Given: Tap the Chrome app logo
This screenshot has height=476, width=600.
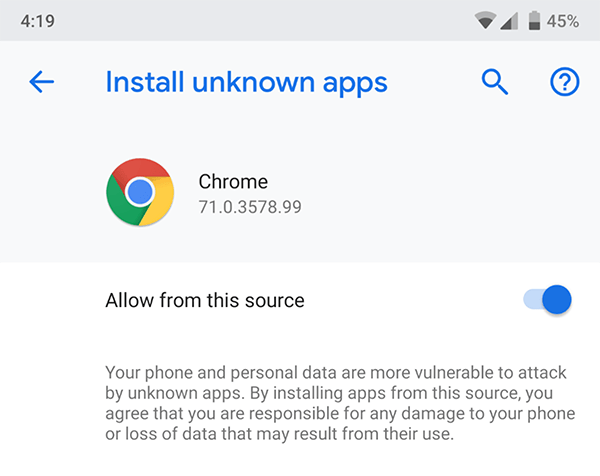Looking at the screenshot, I should pos(140,192).
